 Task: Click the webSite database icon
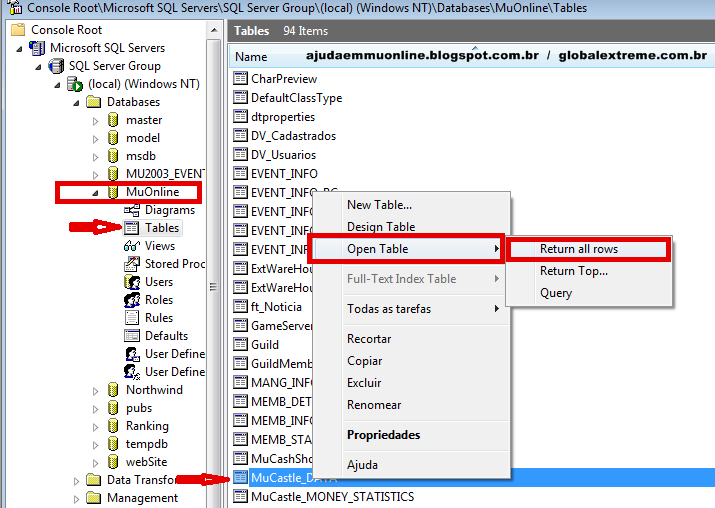pos(113,462)
